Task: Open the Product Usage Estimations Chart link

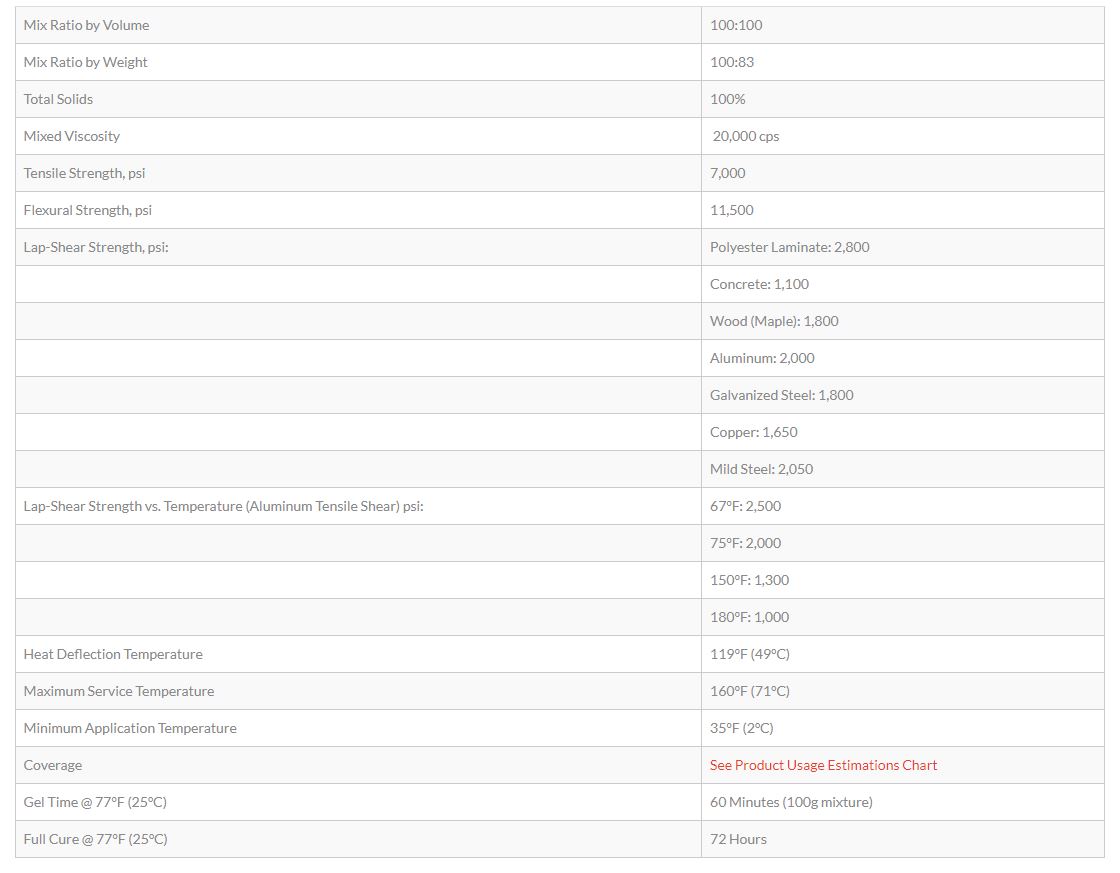Action: tap(823, 765)
